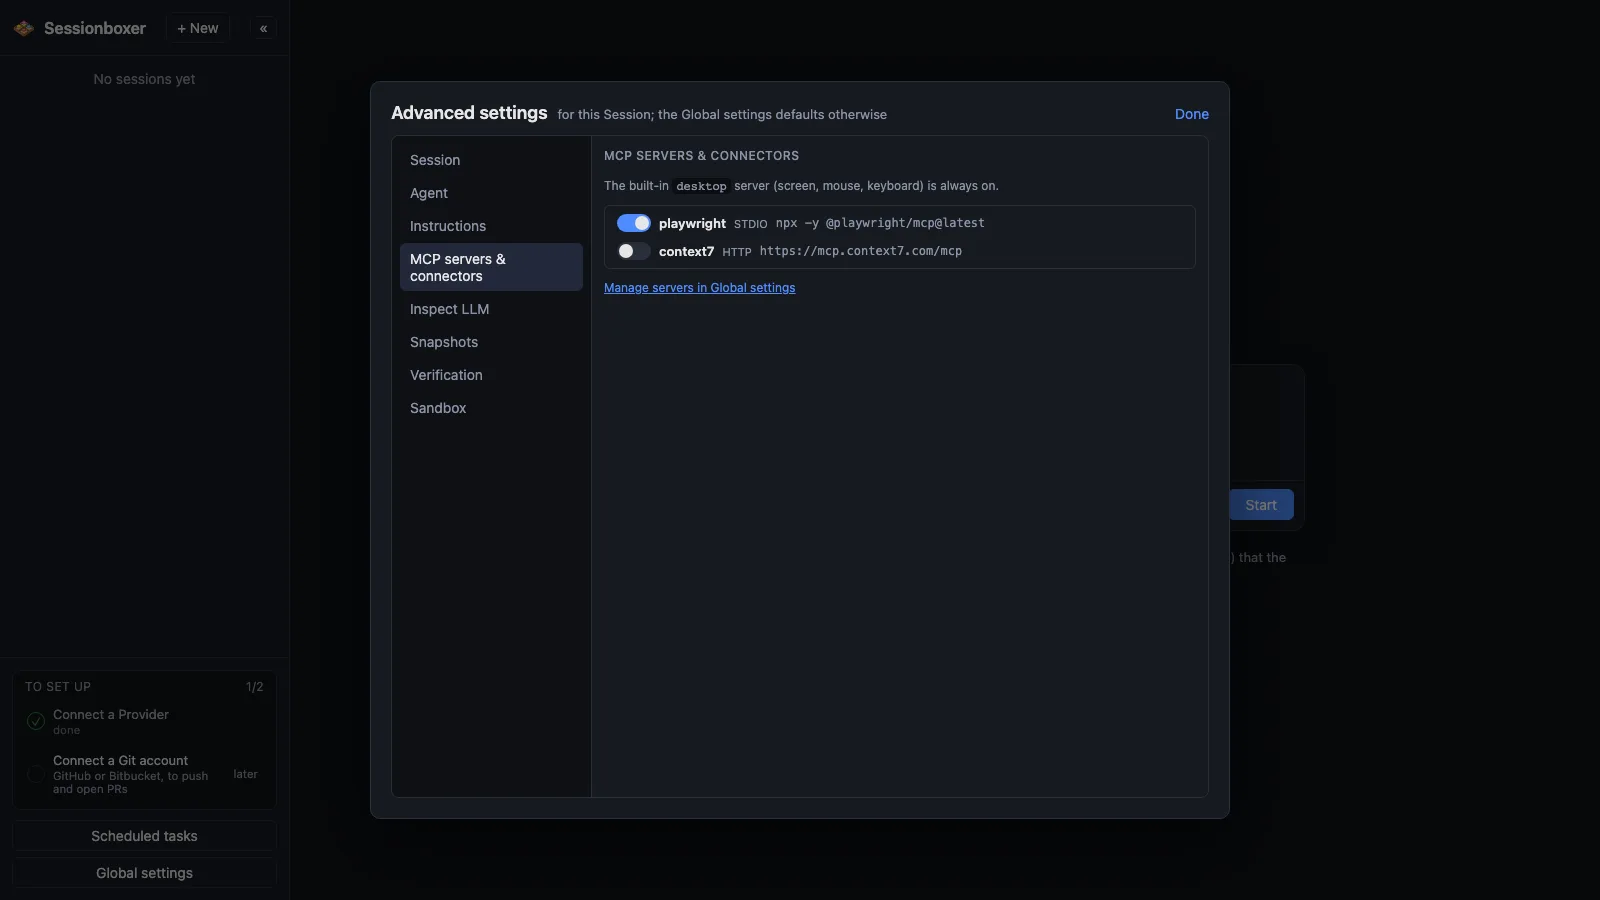Screen dimensions: 1600x900
Task: Click the HTTP transport label
Action: (736, 252)
